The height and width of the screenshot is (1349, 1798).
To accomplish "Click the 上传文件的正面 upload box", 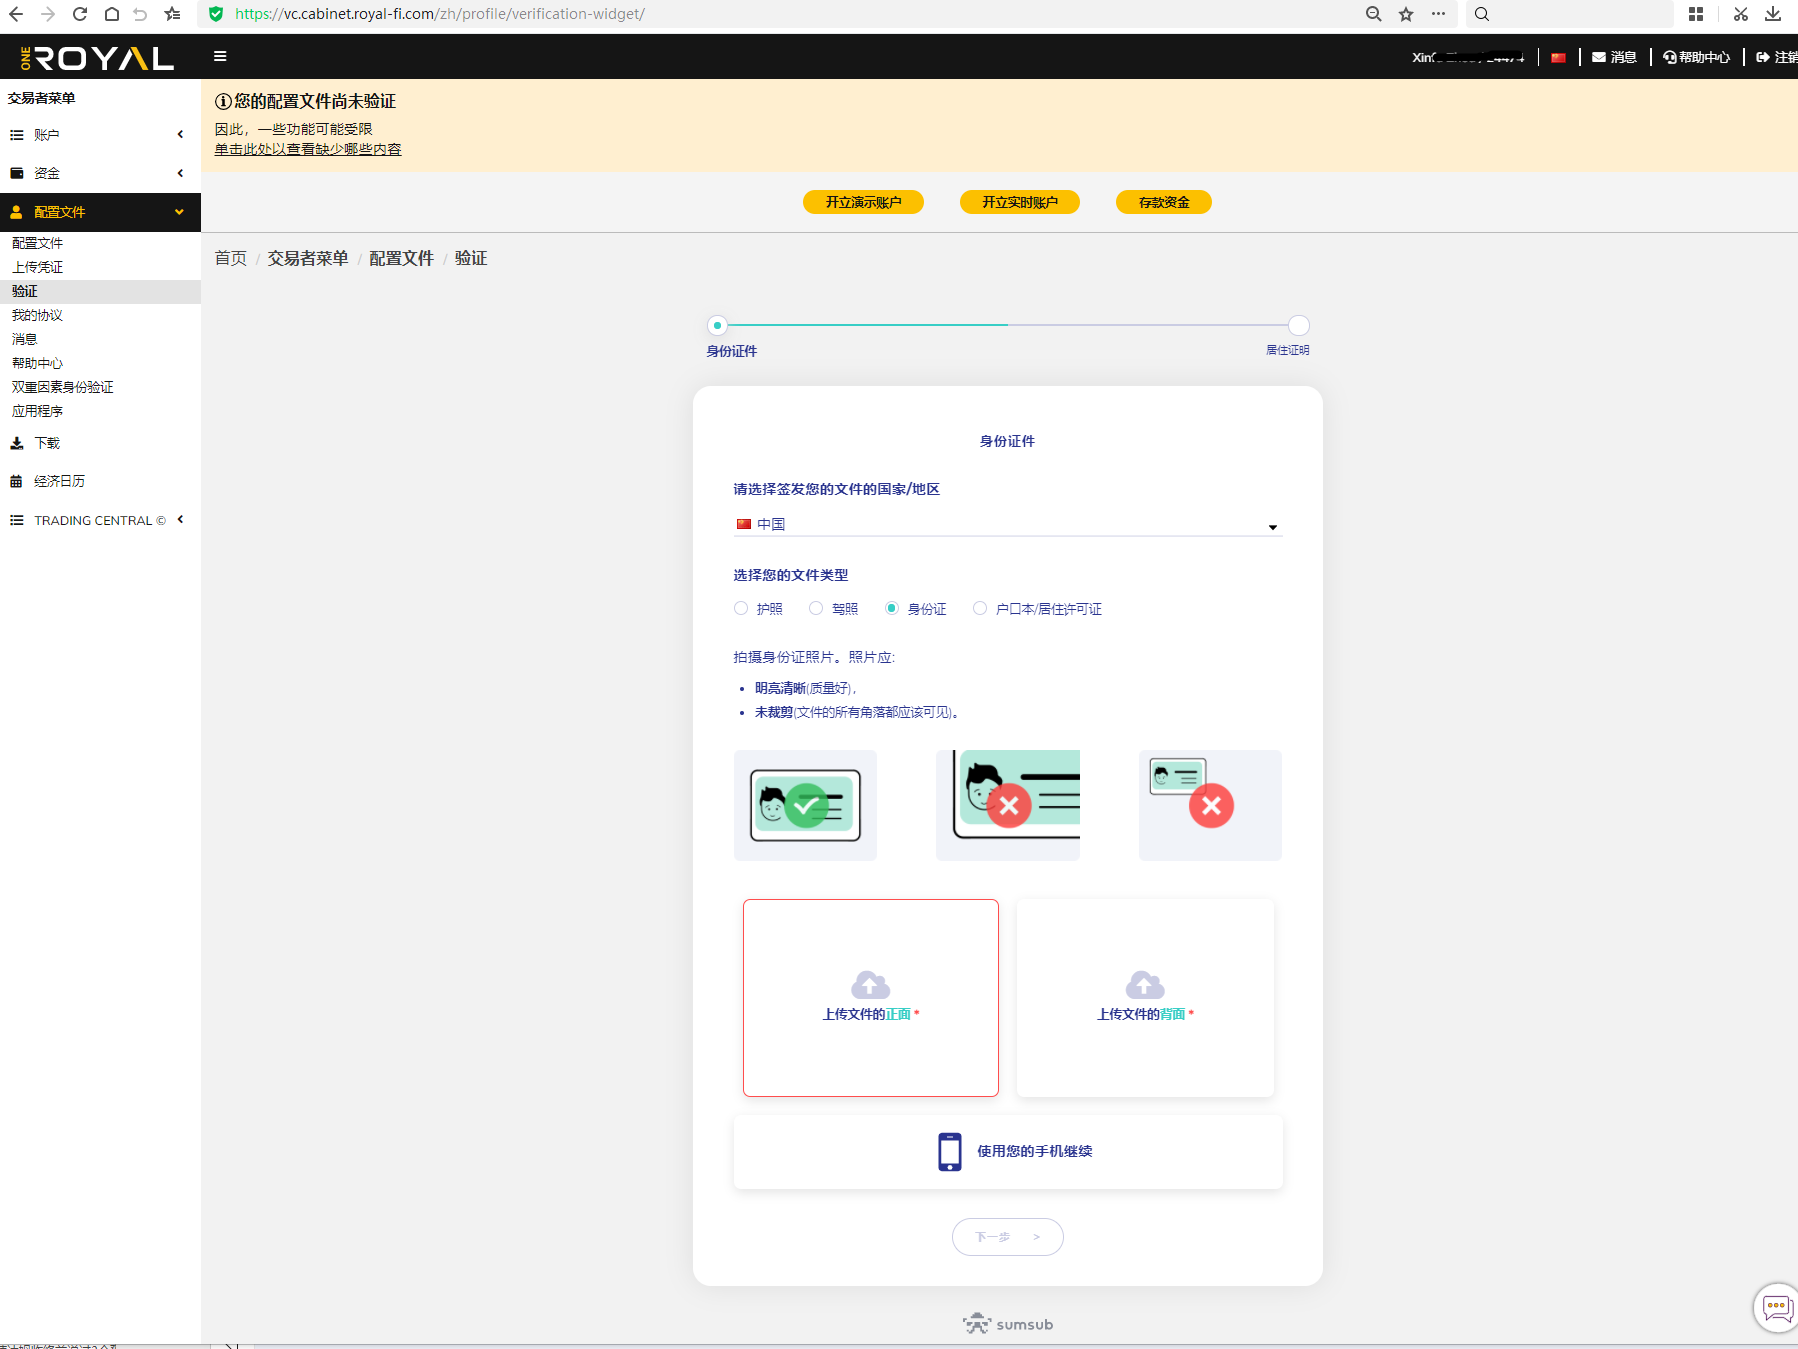I will (x=871, y=998).
